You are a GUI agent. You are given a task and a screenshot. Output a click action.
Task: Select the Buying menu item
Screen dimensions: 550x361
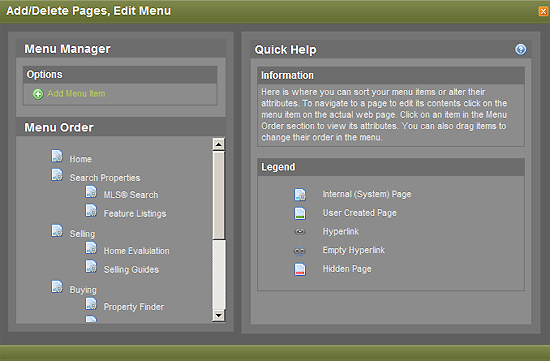pos(83,290)
